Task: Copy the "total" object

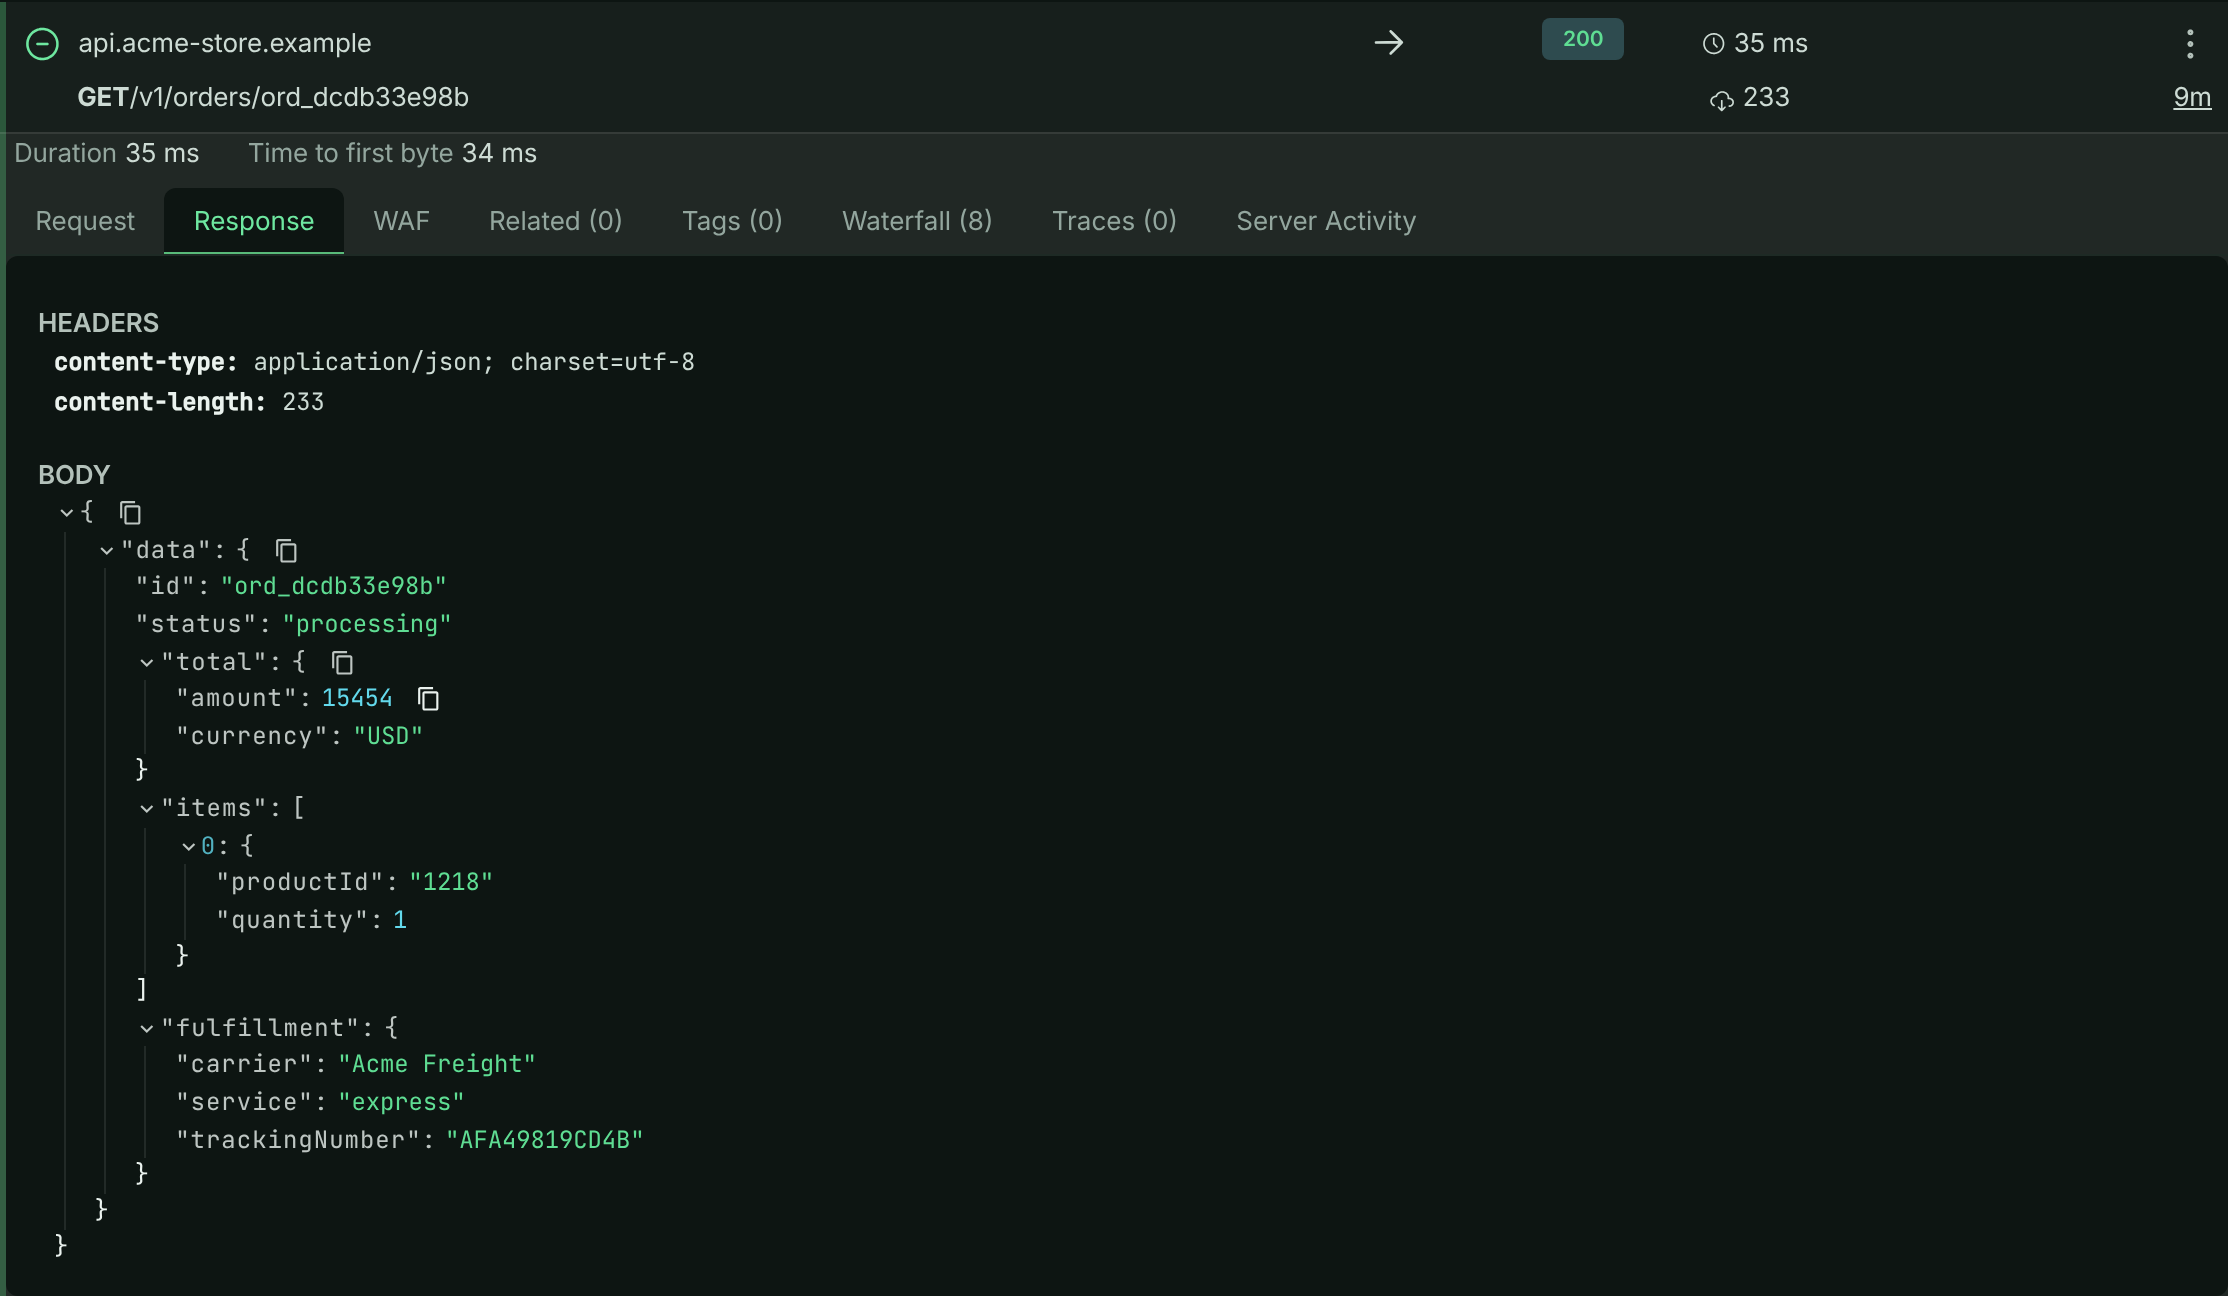Action: (x=342, y=663)
